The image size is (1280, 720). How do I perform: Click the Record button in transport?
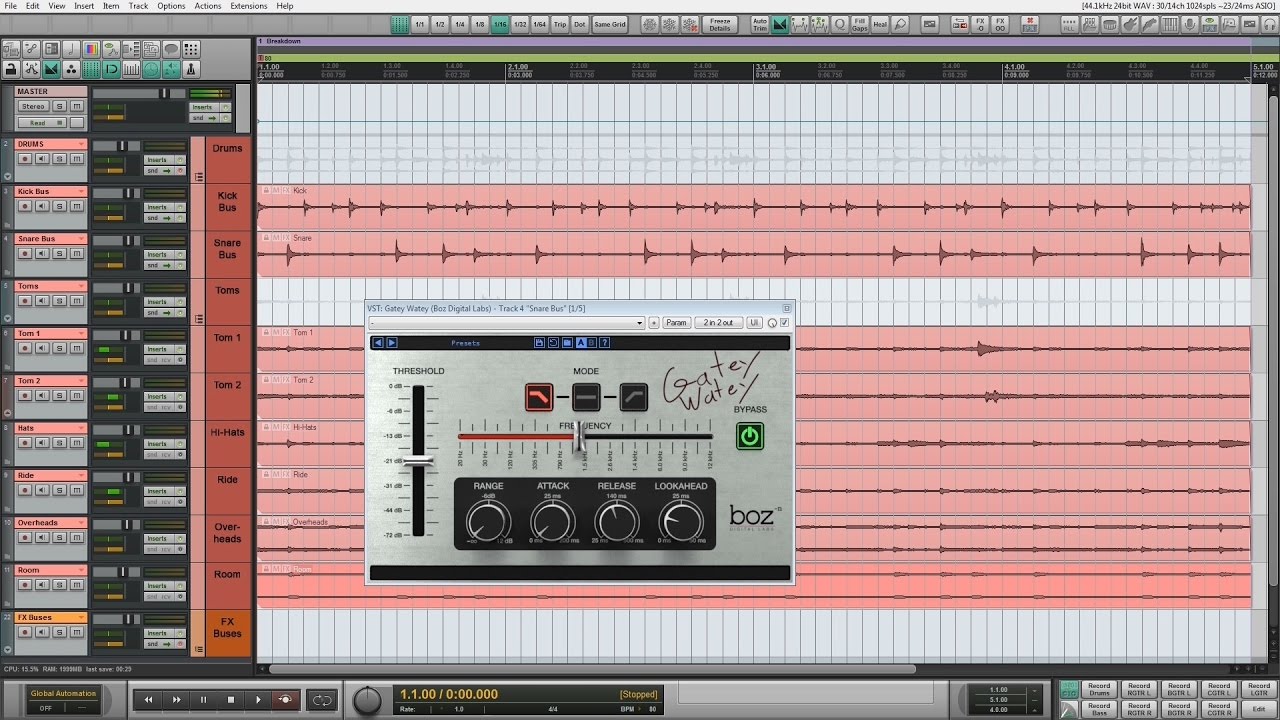coord(285,700)
